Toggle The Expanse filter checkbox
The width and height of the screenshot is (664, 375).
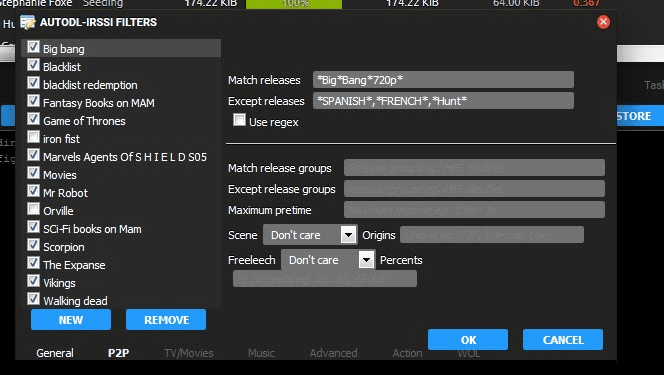click(x=33, y=263)
